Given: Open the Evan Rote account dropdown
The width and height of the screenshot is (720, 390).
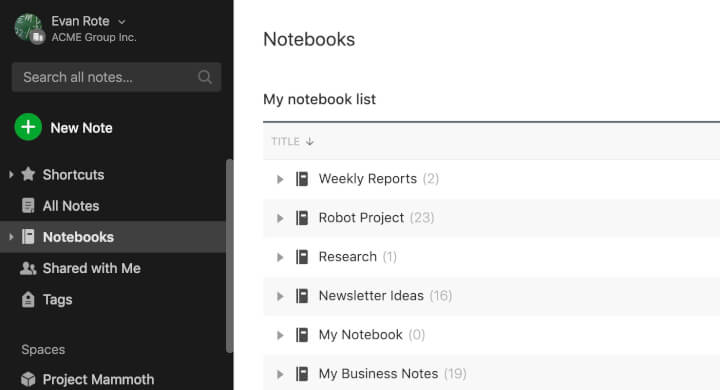Looking at the screenshot, I should coord(121,22).
